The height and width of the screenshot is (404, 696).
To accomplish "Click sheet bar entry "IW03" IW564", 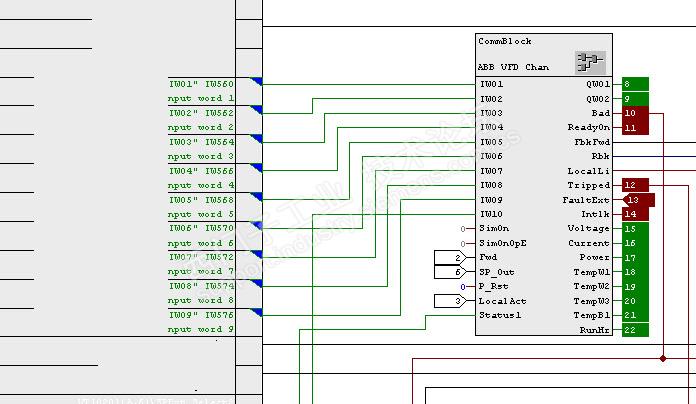I will pos(201,142).
